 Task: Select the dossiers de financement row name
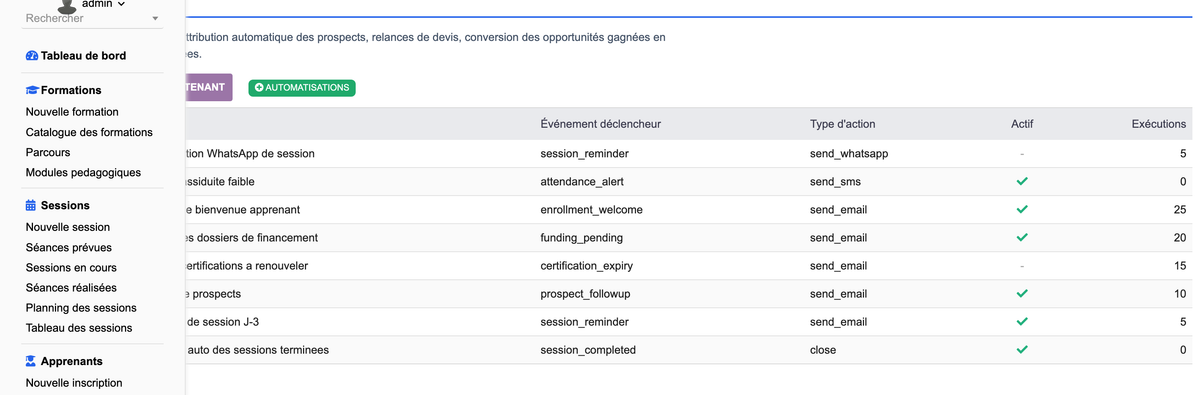tap(252, 238)
